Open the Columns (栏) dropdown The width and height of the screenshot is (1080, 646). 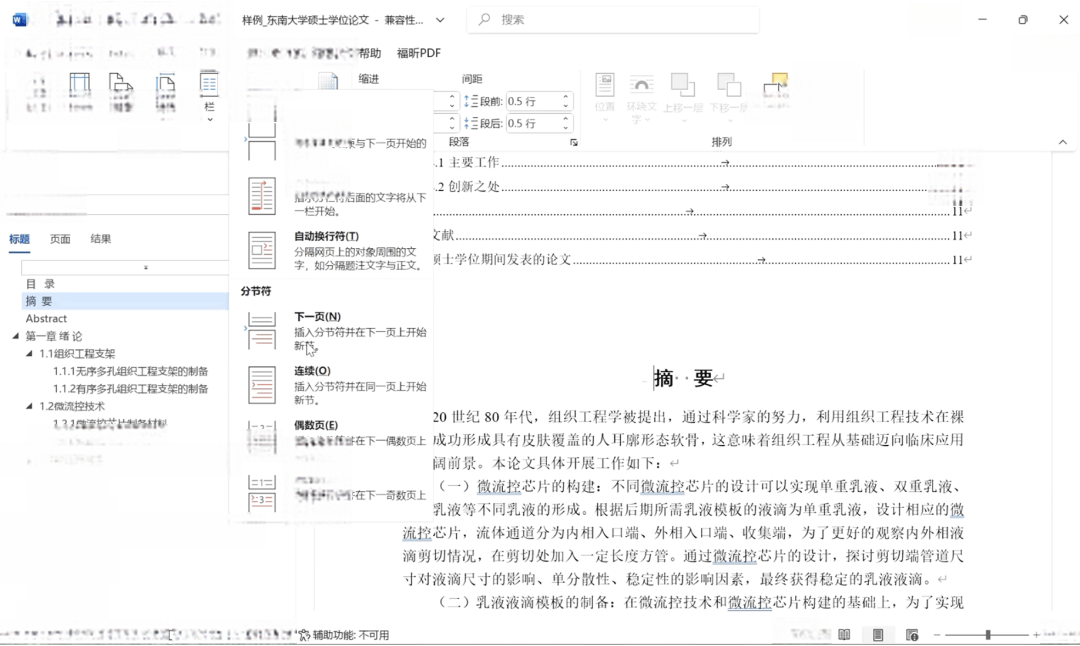pos(209,96)
